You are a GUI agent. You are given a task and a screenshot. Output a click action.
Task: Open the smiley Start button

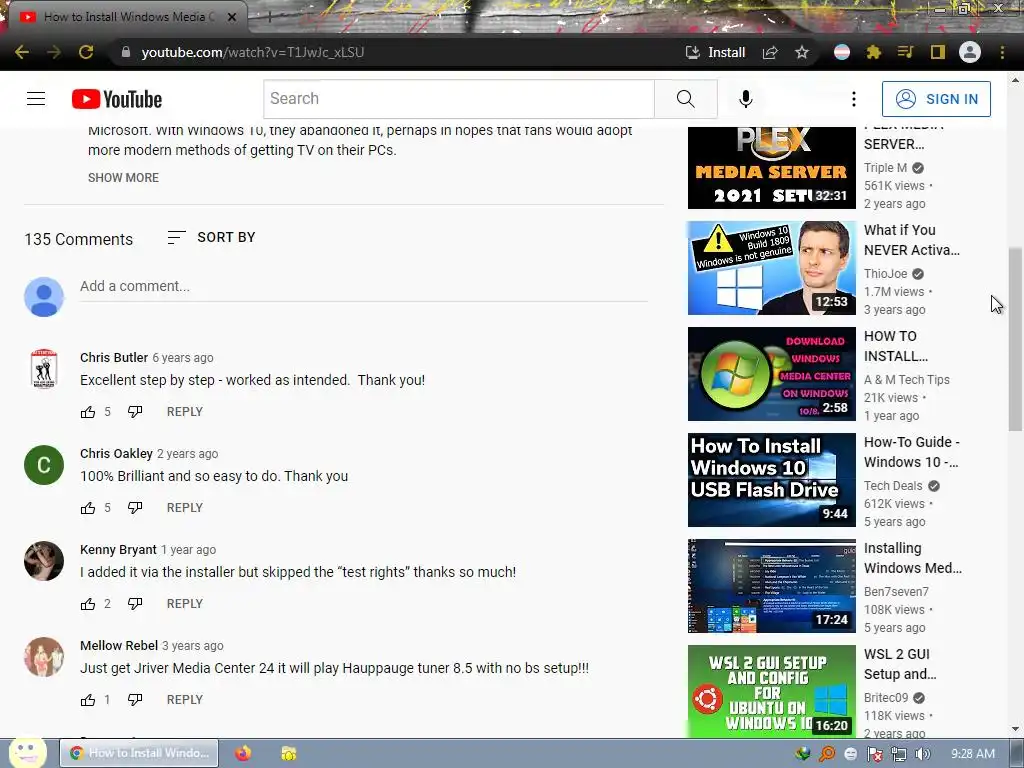(27, 753)
